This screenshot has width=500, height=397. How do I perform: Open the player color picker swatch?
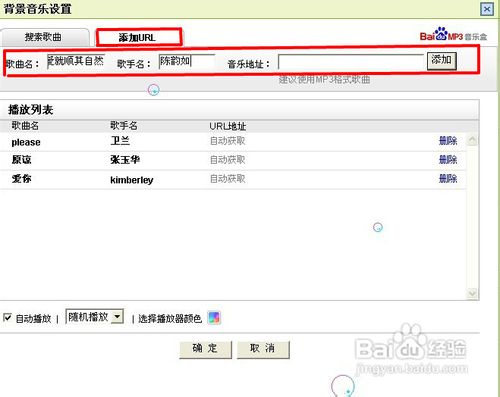pyautogui.click(x=214, y=318)
